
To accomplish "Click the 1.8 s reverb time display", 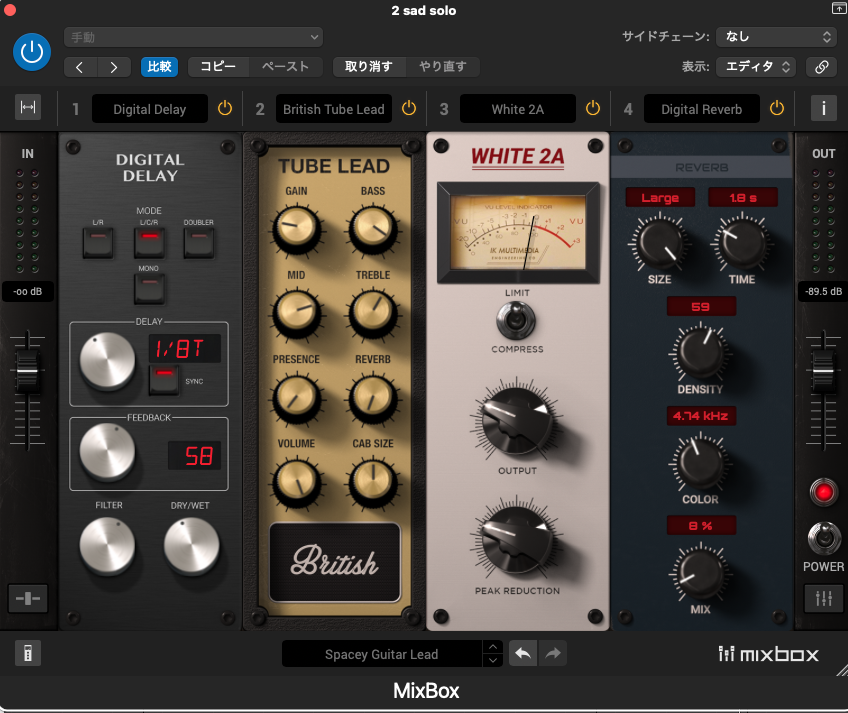I will (743, 197).
